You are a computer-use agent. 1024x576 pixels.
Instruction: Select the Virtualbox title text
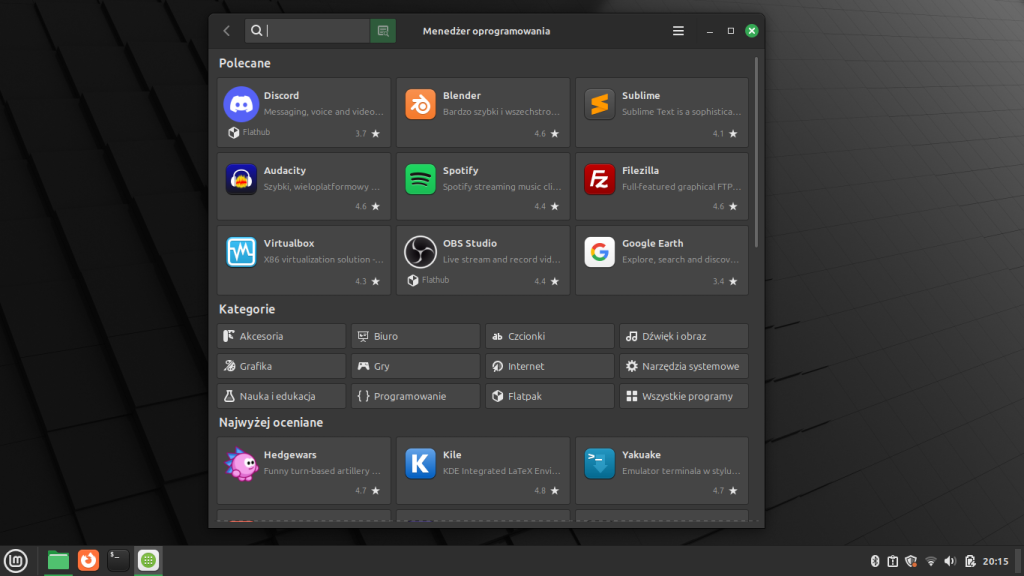coord(289,243)
